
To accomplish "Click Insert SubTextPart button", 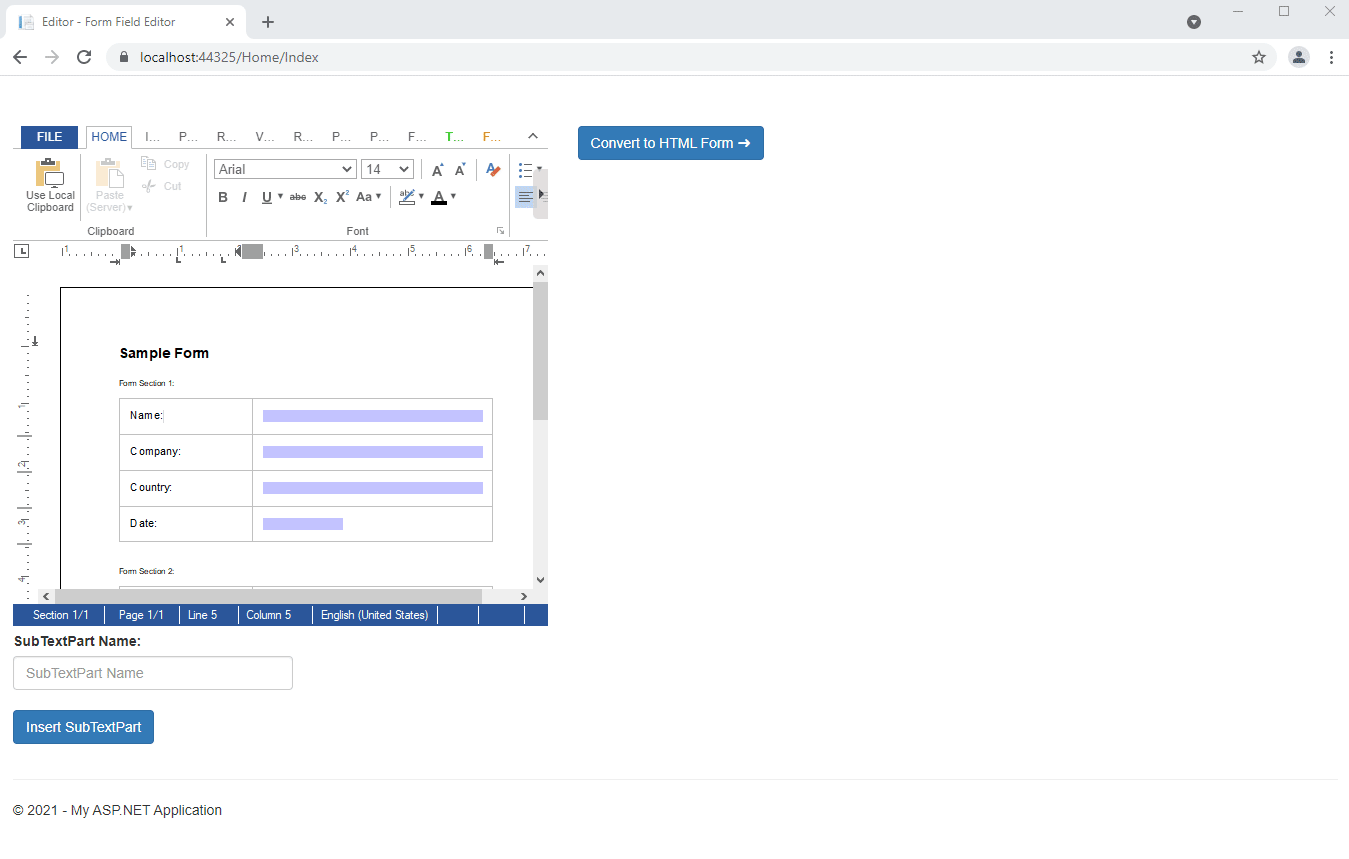I will [x=83, y=727].
